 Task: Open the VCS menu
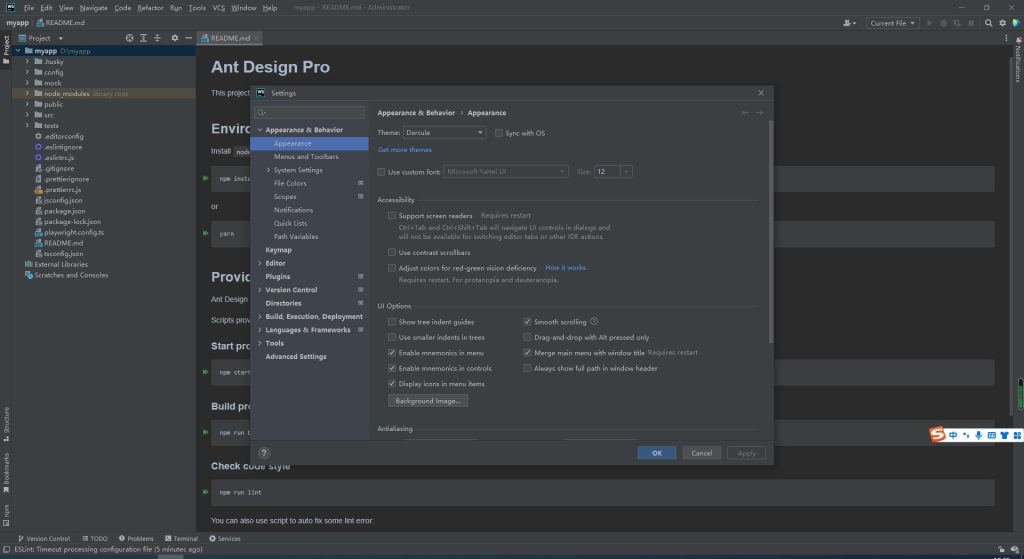[x=219, y=8]
